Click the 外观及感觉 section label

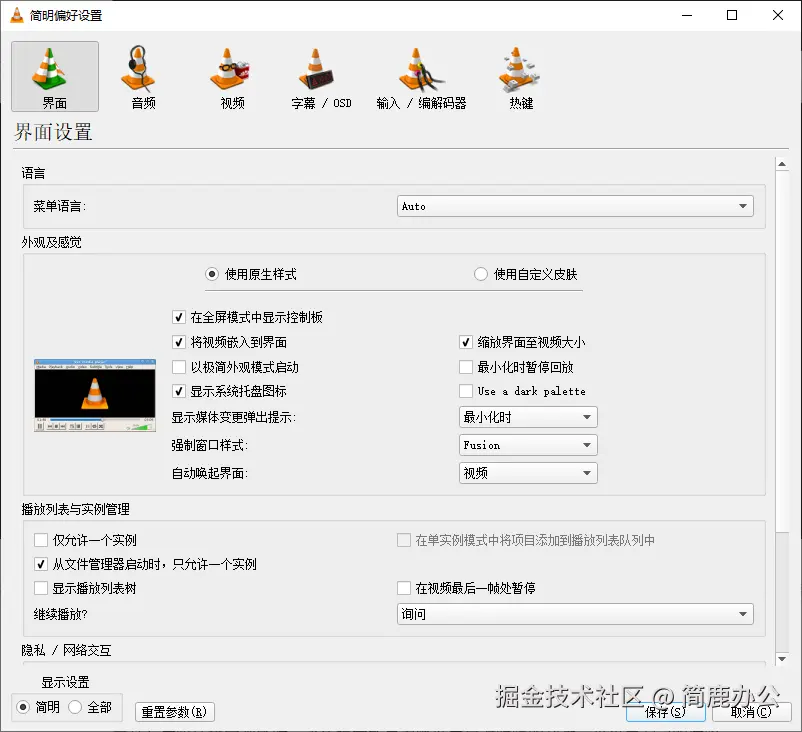pyautogui.click(x=51, y=242)
